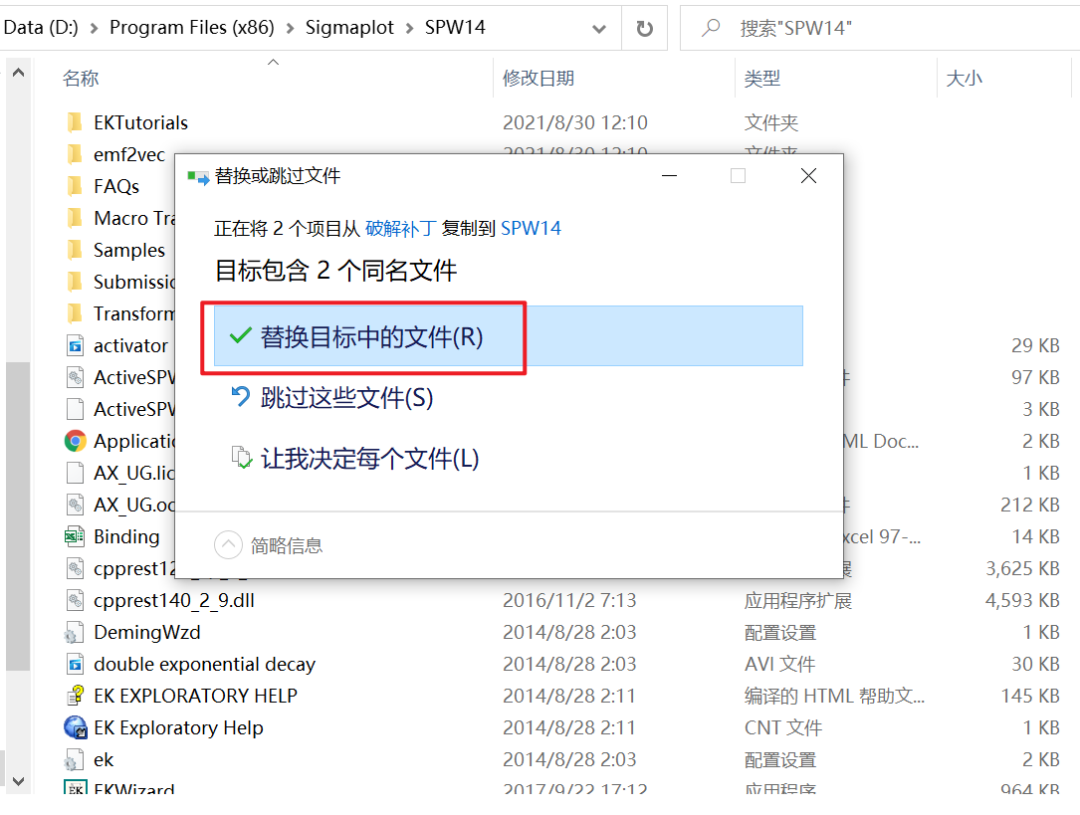Select the double exponential decay file name

pos(204,664)
